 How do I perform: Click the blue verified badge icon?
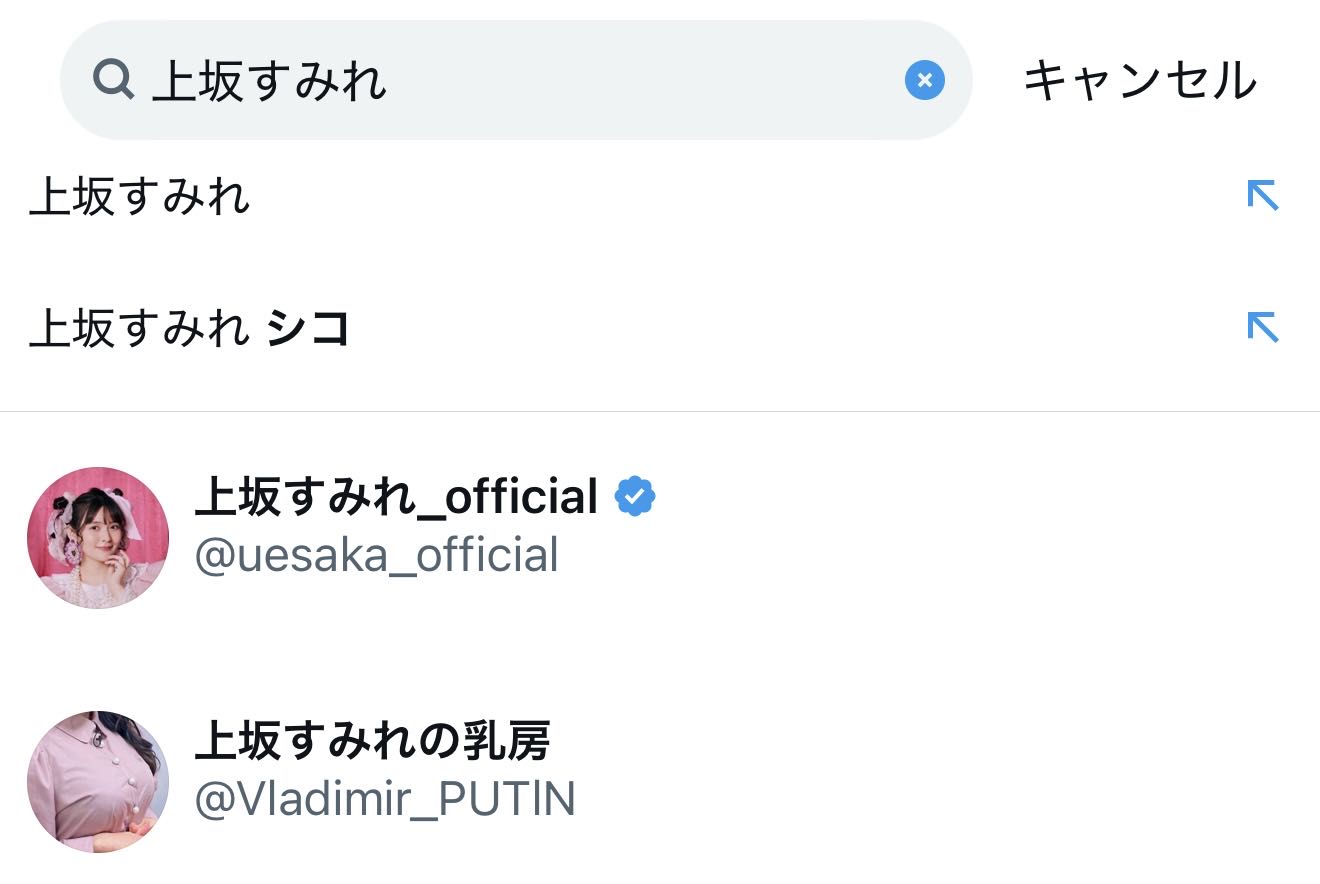(635, 496)
